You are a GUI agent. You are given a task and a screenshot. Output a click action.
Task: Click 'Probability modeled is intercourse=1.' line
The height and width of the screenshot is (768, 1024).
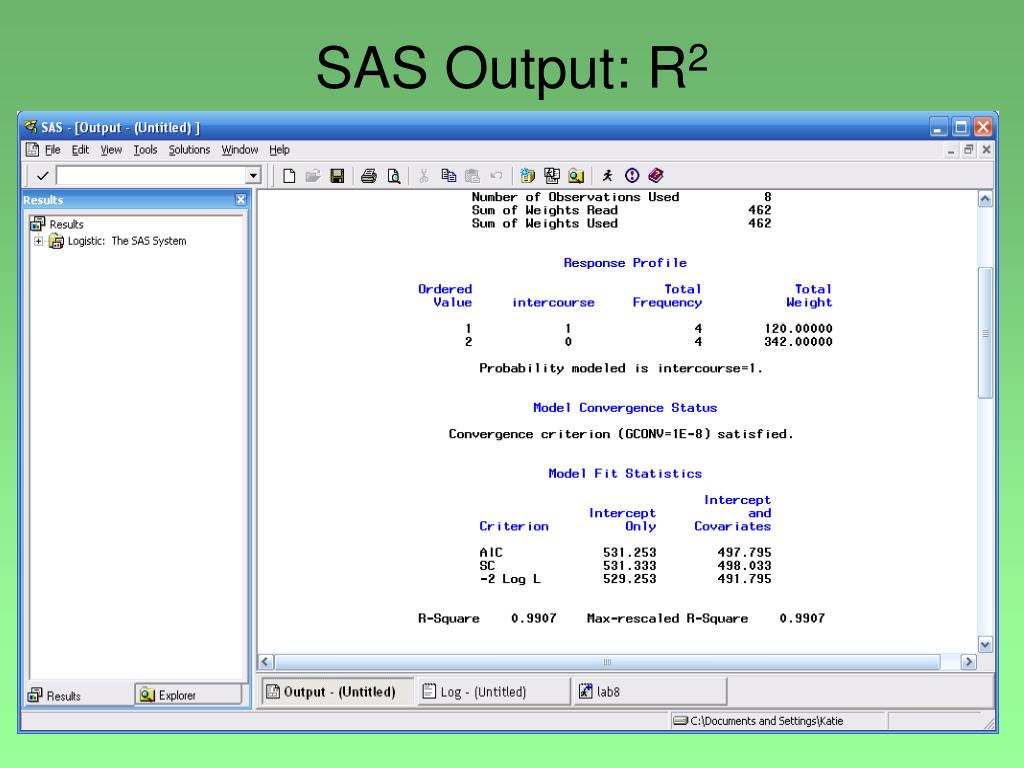[x=620, y=368]
